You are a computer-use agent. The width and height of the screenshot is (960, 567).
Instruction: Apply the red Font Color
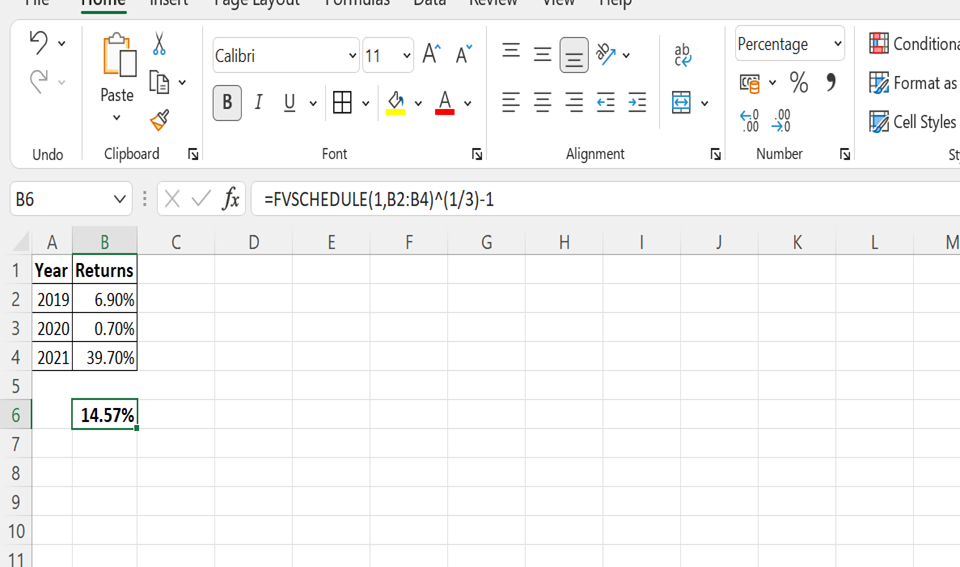tap(445, 103)
